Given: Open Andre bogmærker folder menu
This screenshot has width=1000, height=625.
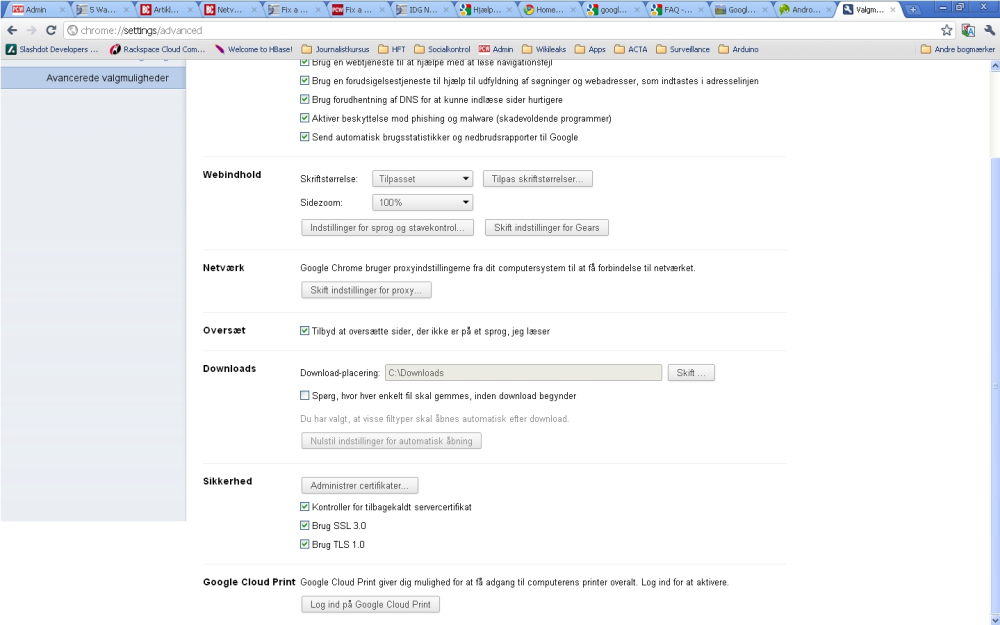Looking at the screenshot, I should tap(957, 49).
